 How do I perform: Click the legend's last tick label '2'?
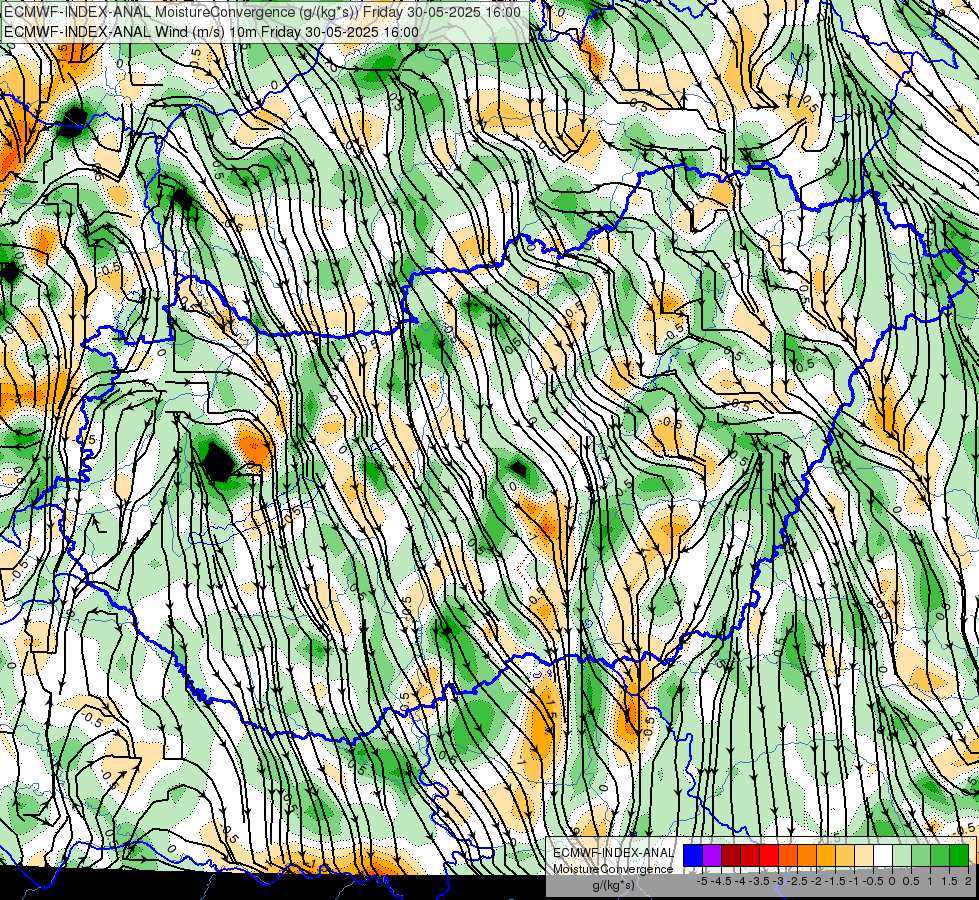click(x=968, y=881)
